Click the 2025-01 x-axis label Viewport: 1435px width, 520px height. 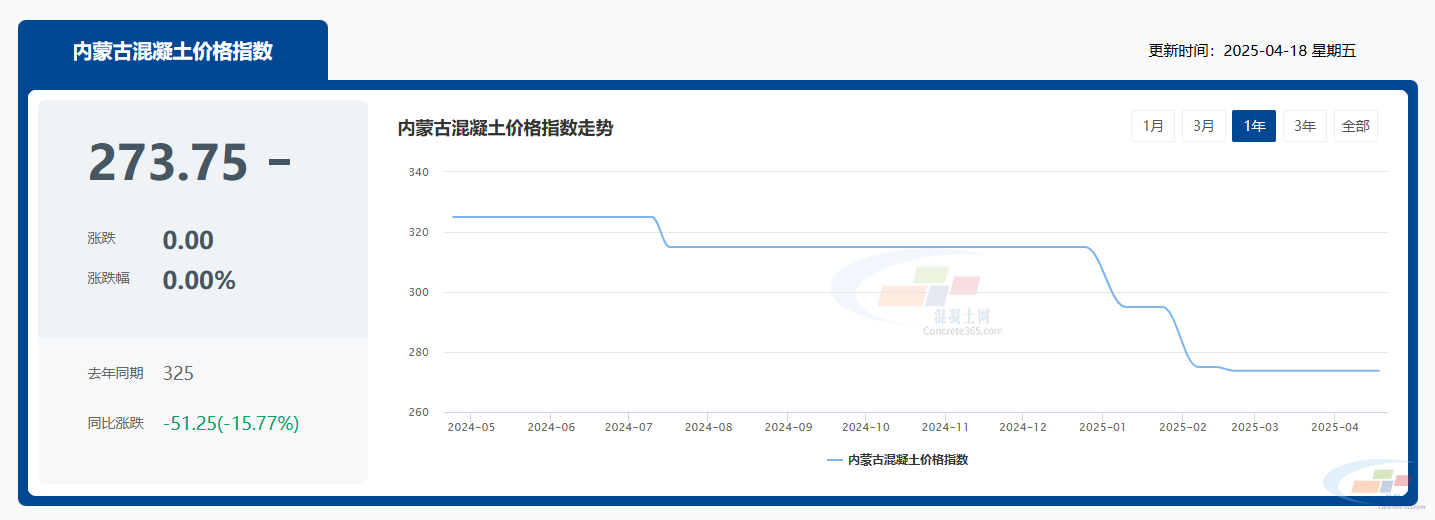tap(1102, 427)
